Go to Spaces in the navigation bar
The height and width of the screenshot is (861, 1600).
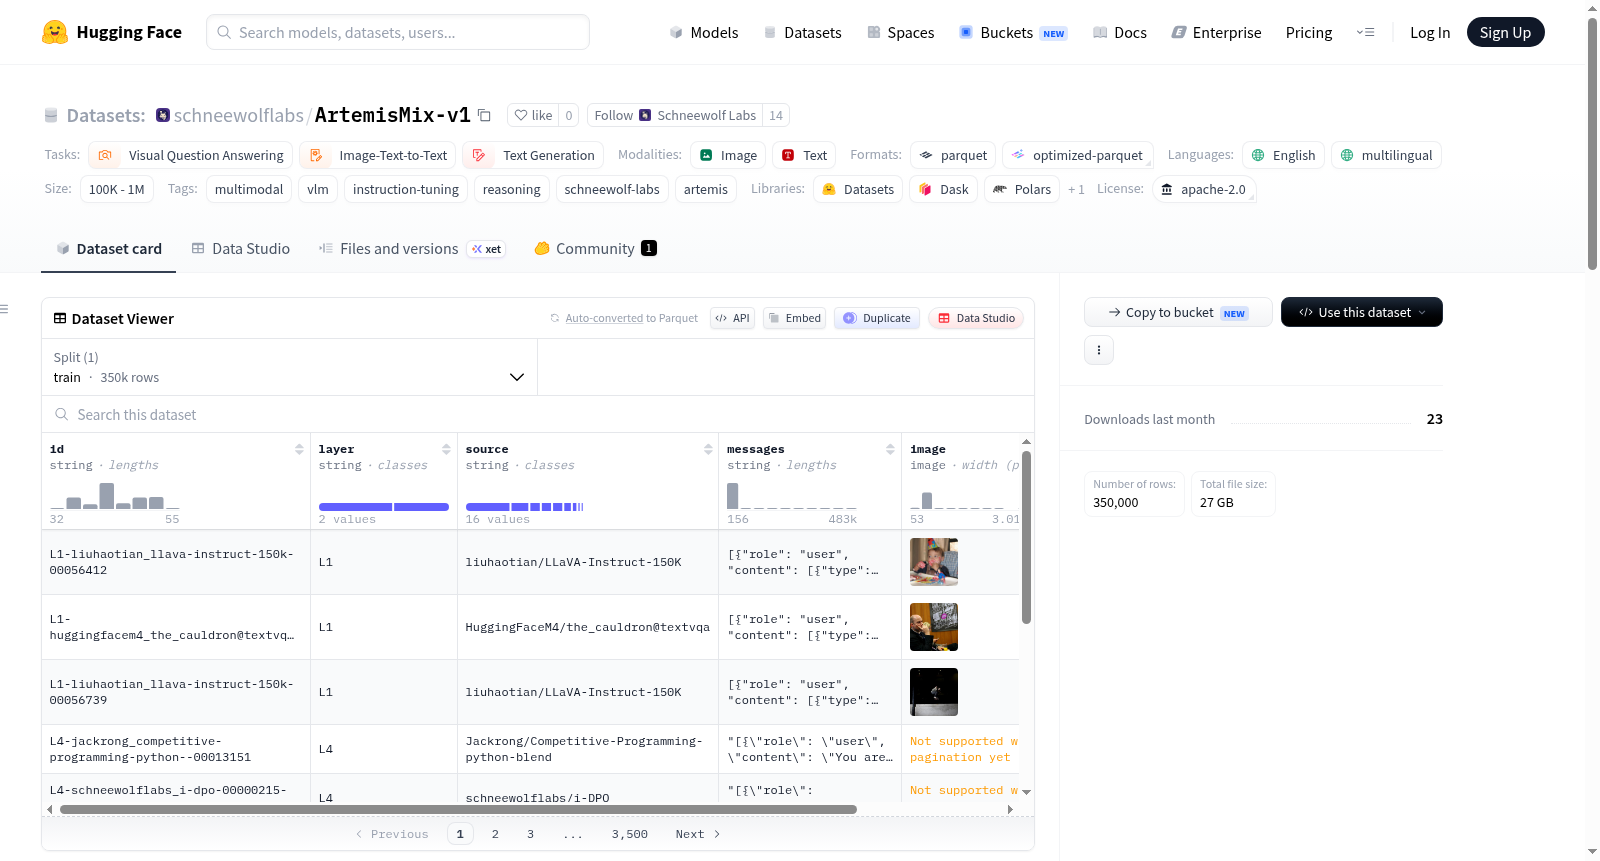coord(900,33)
